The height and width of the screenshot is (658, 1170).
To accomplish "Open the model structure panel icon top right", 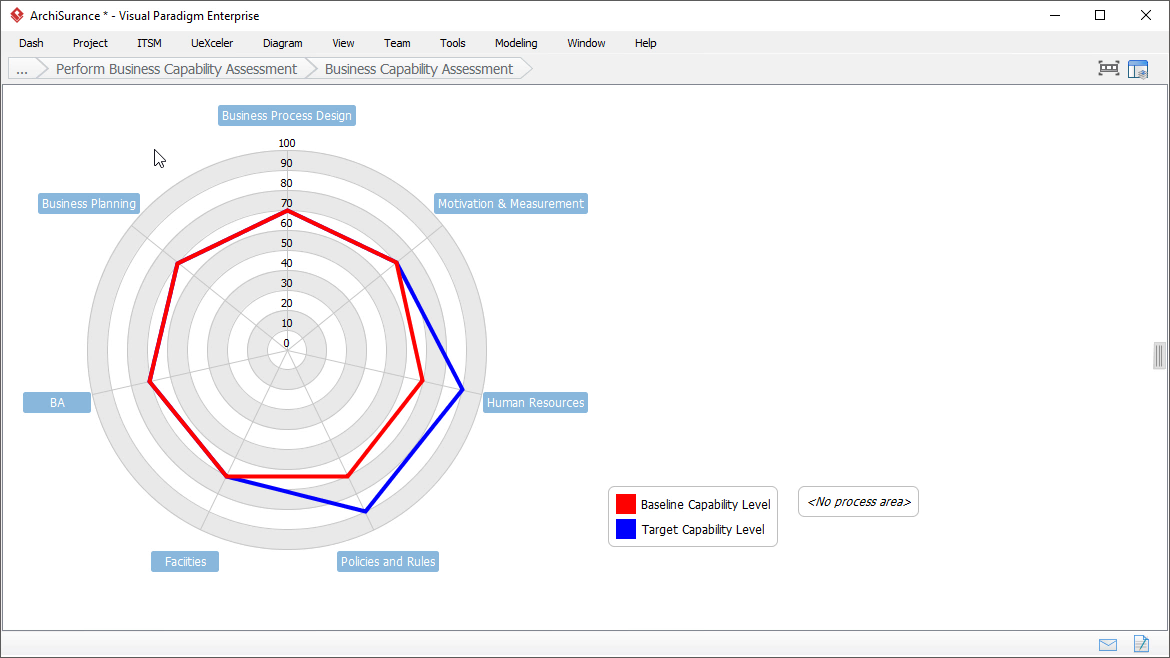I will click(x=1138, y=68).
